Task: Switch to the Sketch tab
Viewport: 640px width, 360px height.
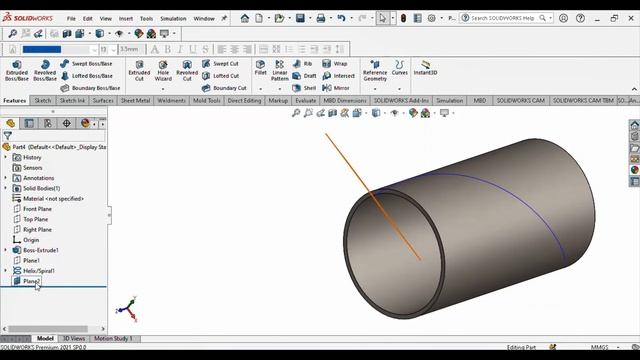Action: click(x=43, y=100)
